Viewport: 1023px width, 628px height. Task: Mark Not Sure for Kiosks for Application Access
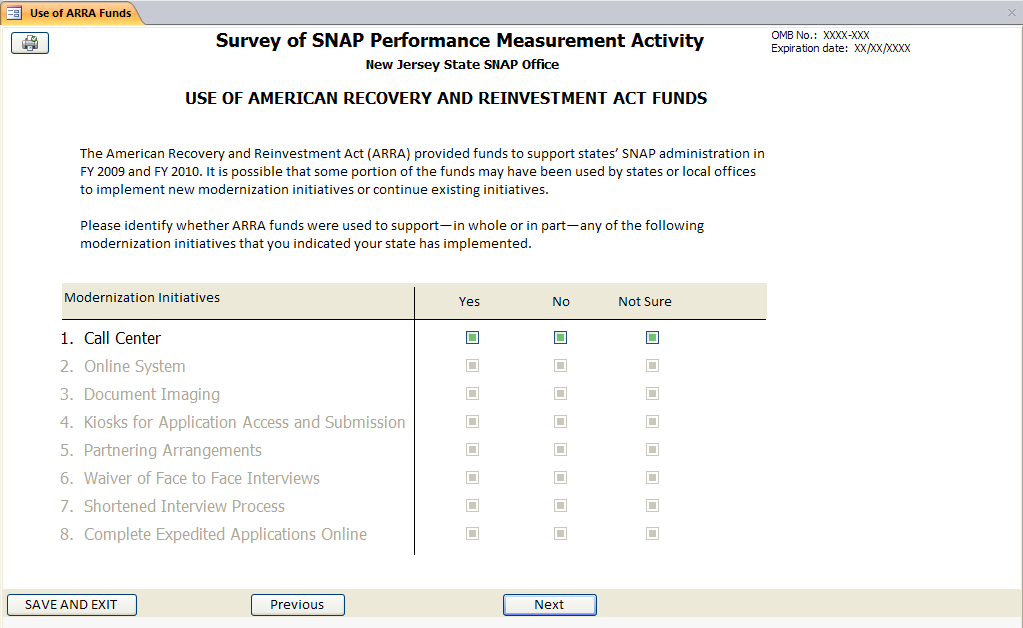coord(652,422)
